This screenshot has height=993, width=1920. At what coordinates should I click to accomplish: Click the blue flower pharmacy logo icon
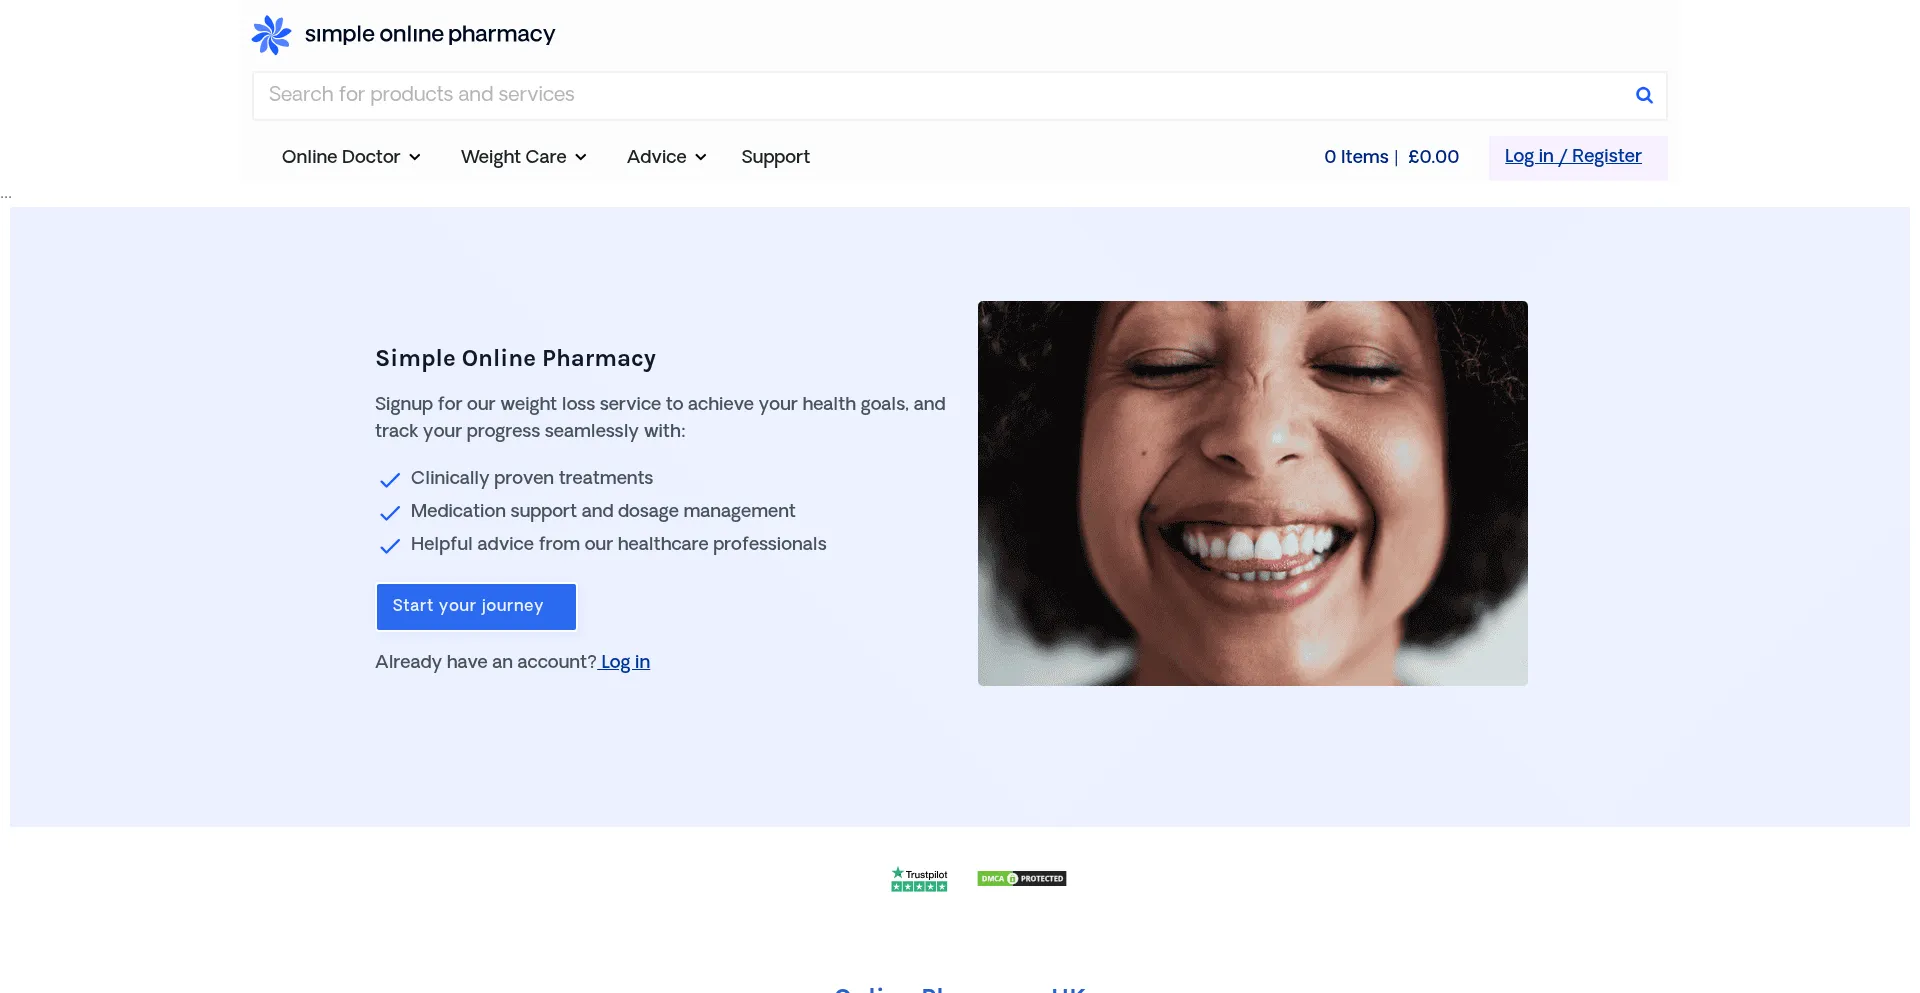(271, 35)
